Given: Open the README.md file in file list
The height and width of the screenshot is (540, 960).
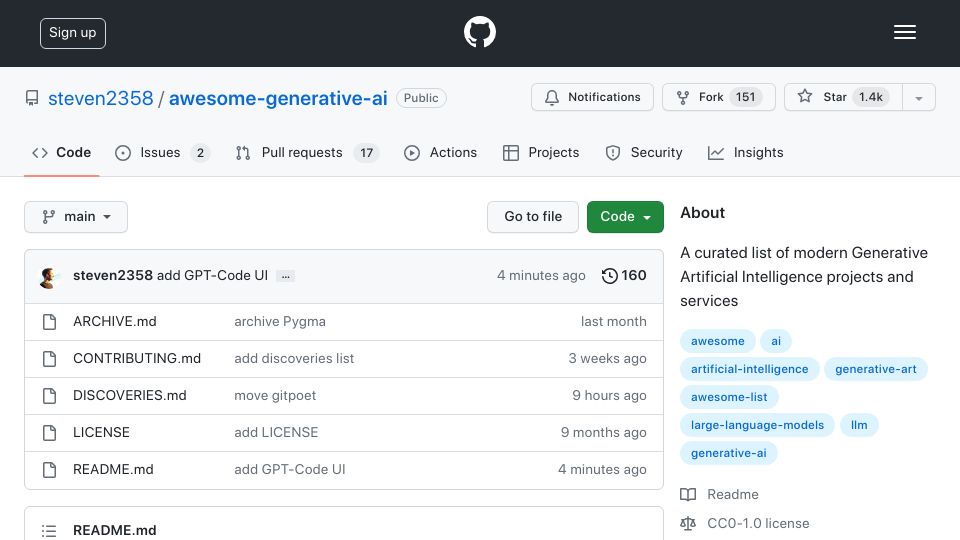Looking at the screenshot, I should point(113,470).
